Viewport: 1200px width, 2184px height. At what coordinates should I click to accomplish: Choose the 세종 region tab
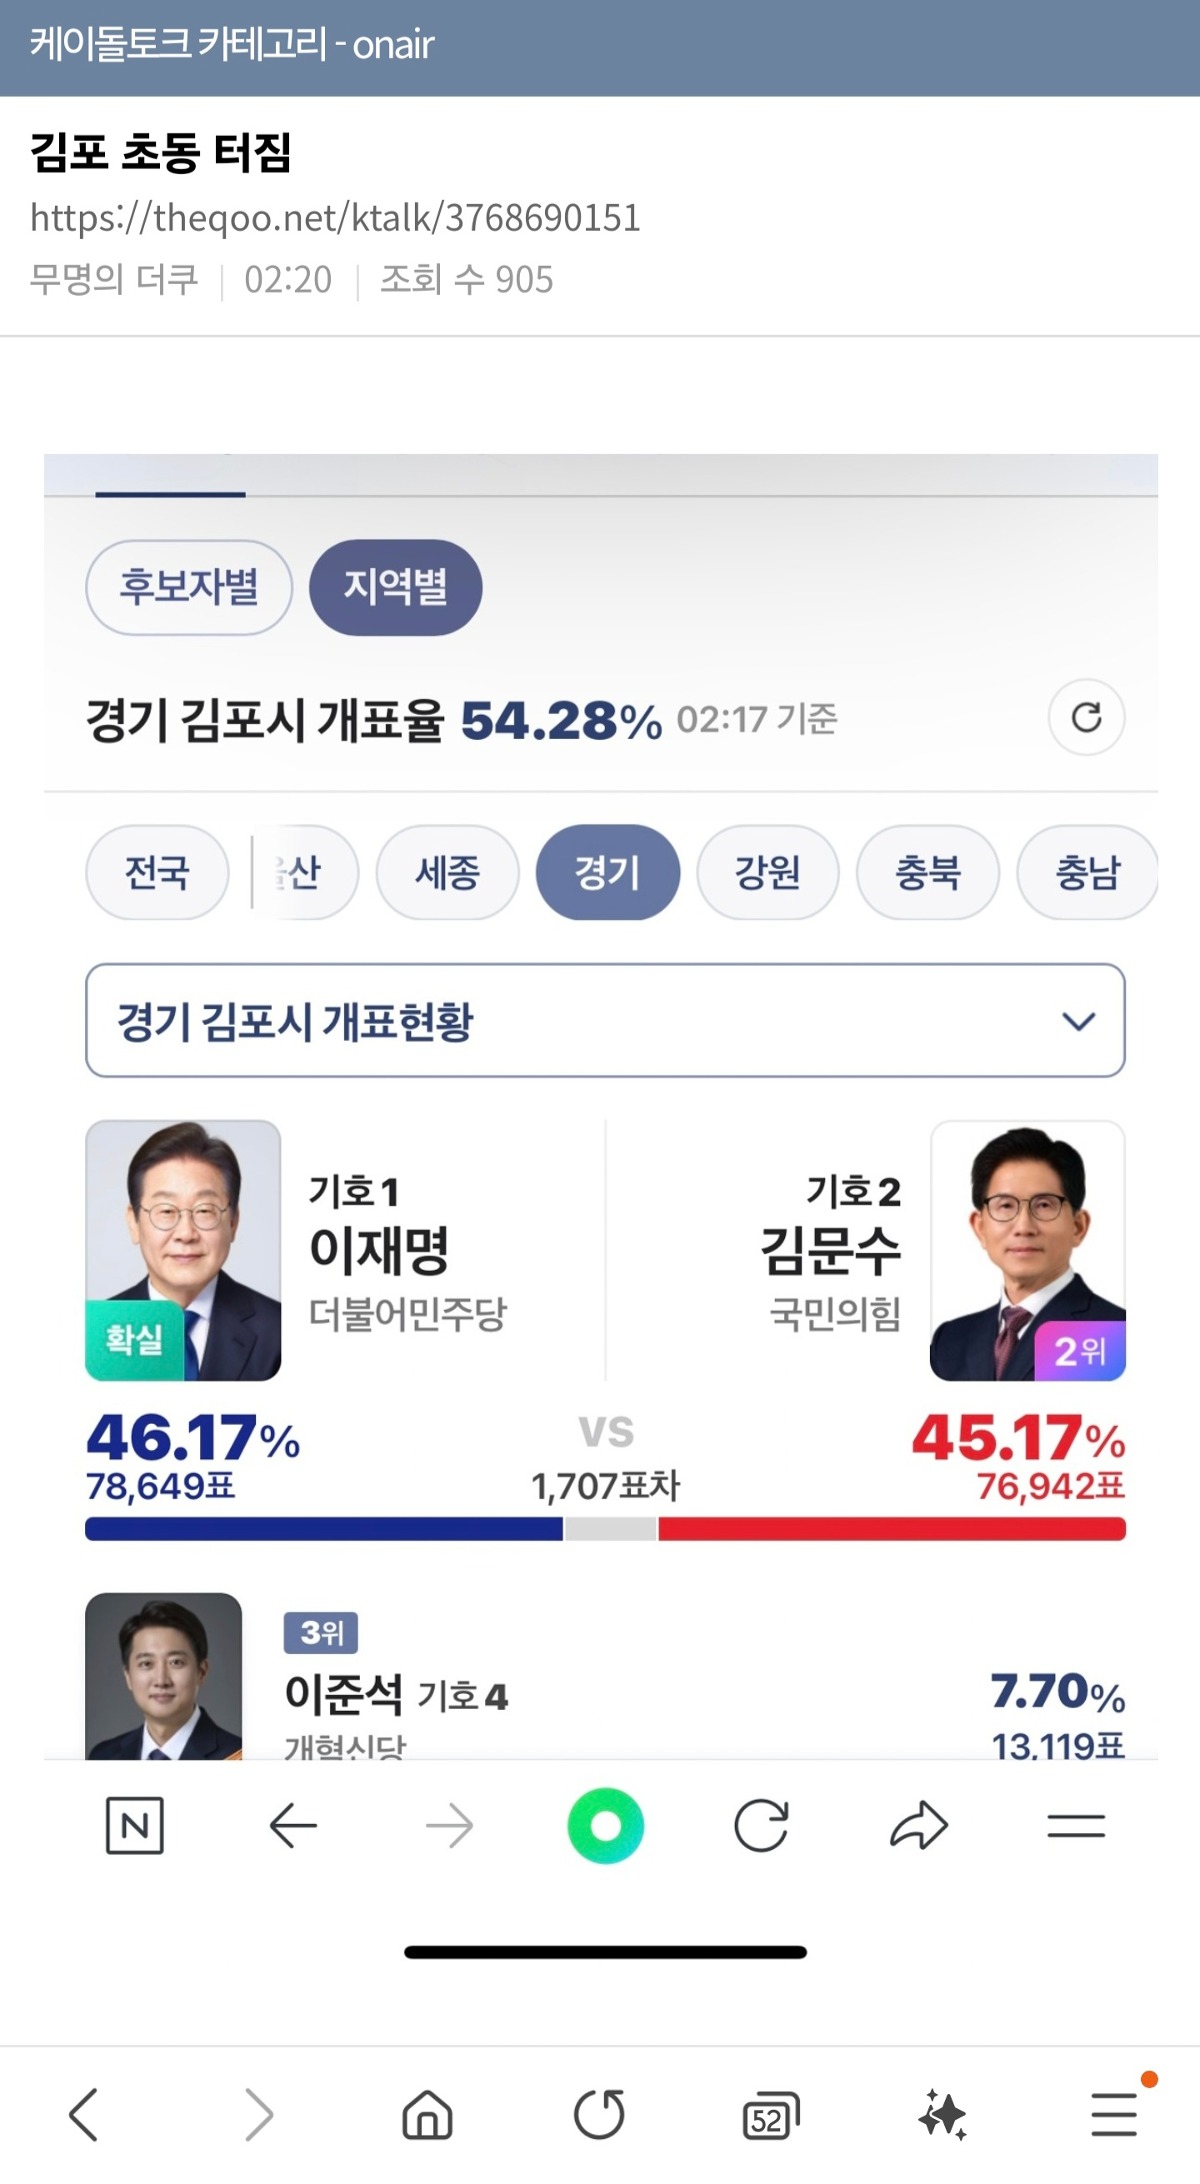pos(447,872)
